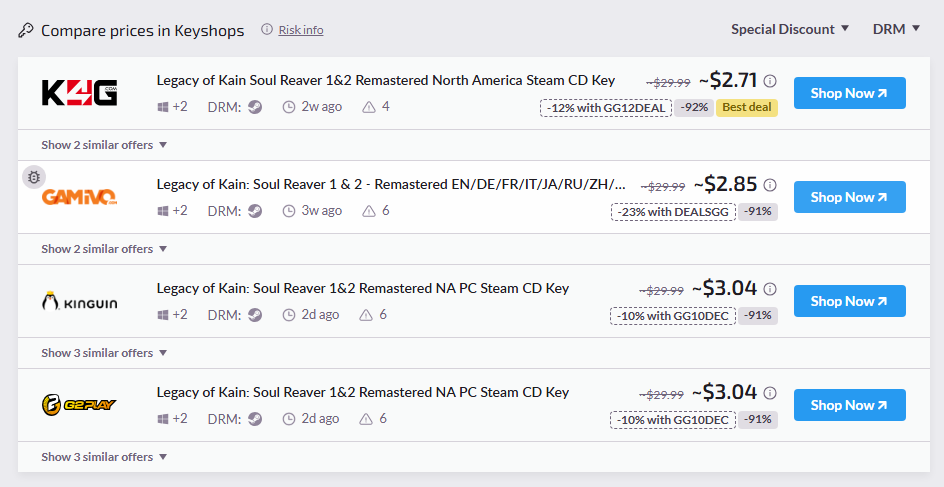
Task: Shop Now at G2PLAY
Action: [x=849, y=405]
